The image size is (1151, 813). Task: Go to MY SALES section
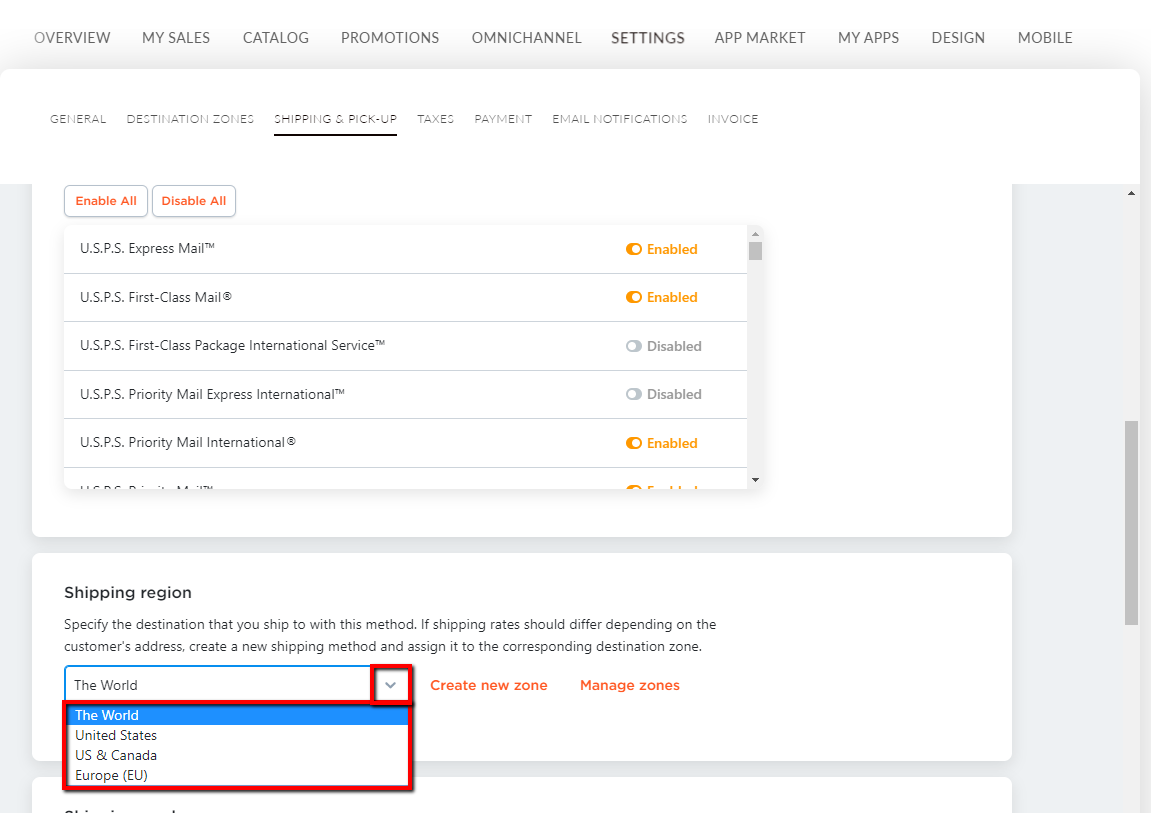pos(176,37)
